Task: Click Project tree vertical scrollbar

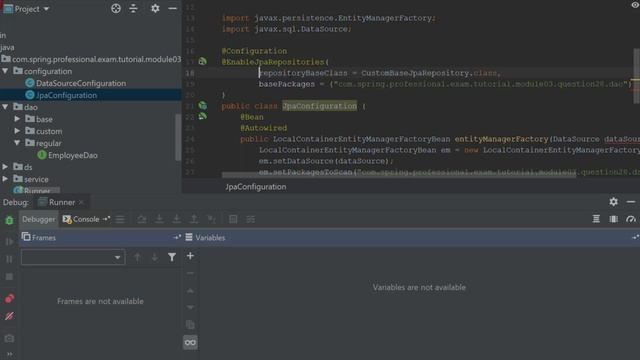Action: [178, 137]
